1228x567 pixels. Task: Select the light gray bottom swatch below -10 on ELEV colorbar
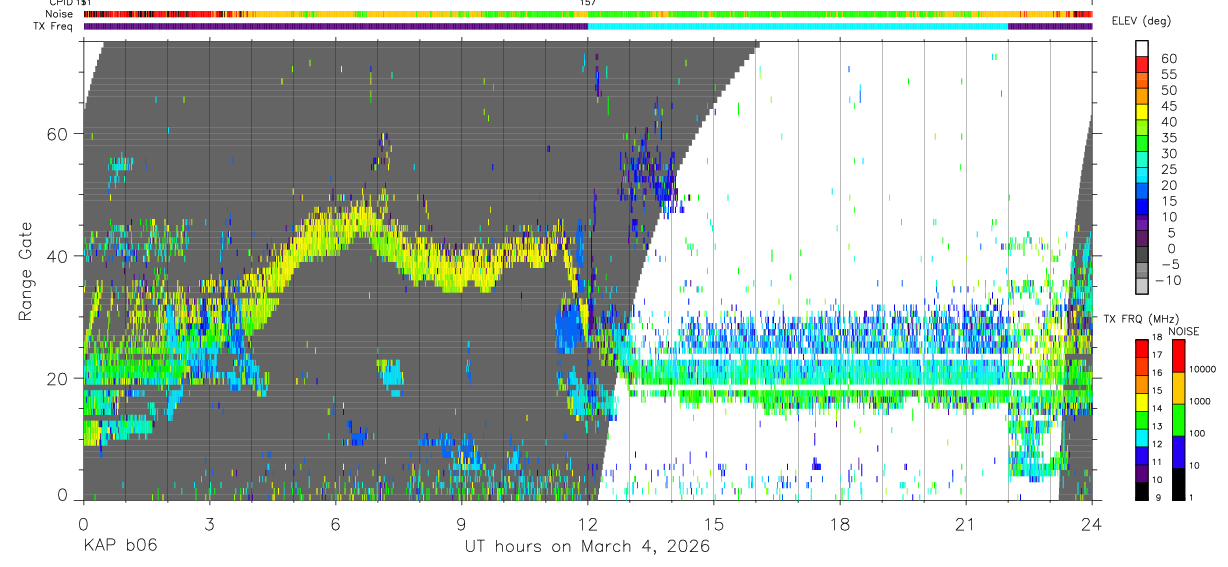[1143, 288]
